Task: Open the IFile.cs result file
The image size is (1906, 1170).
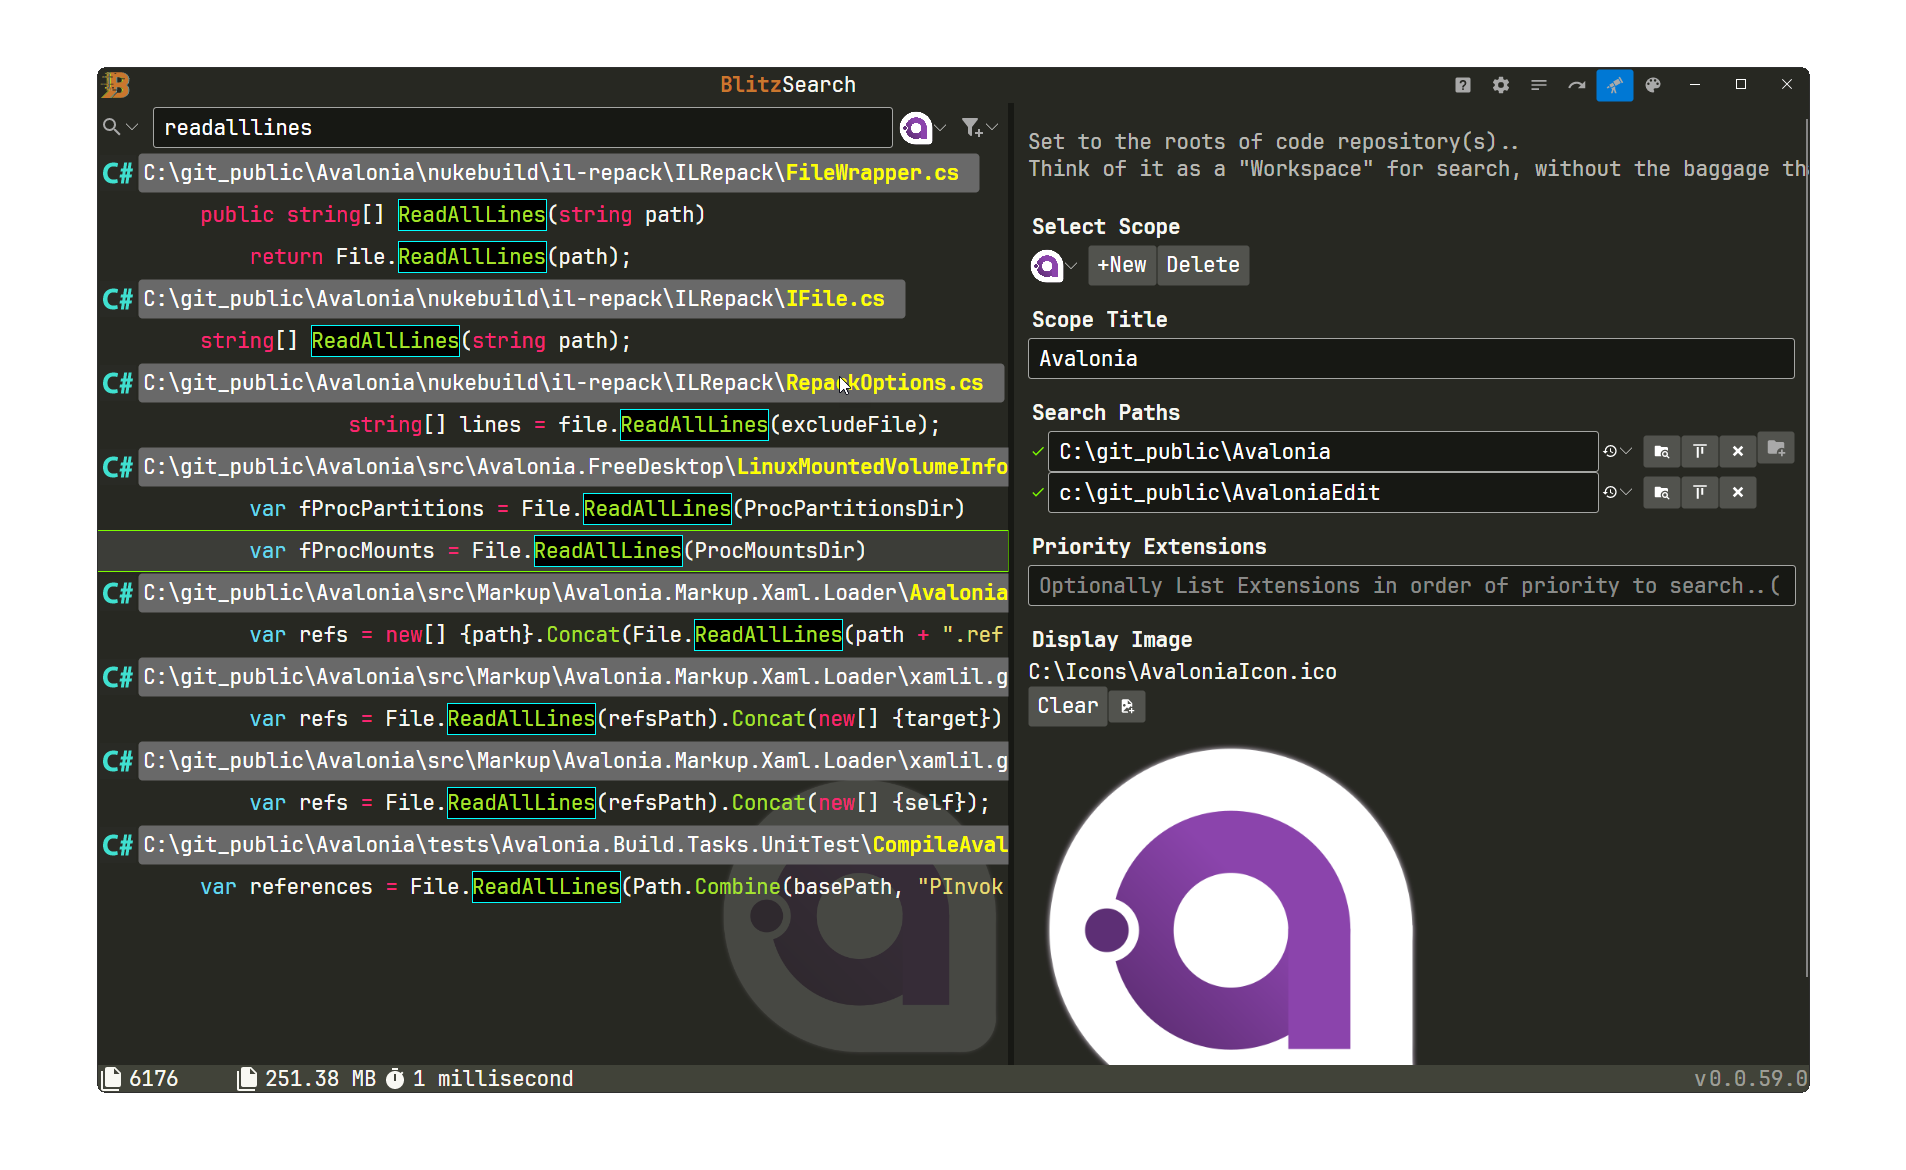Action: coord(521,299)
